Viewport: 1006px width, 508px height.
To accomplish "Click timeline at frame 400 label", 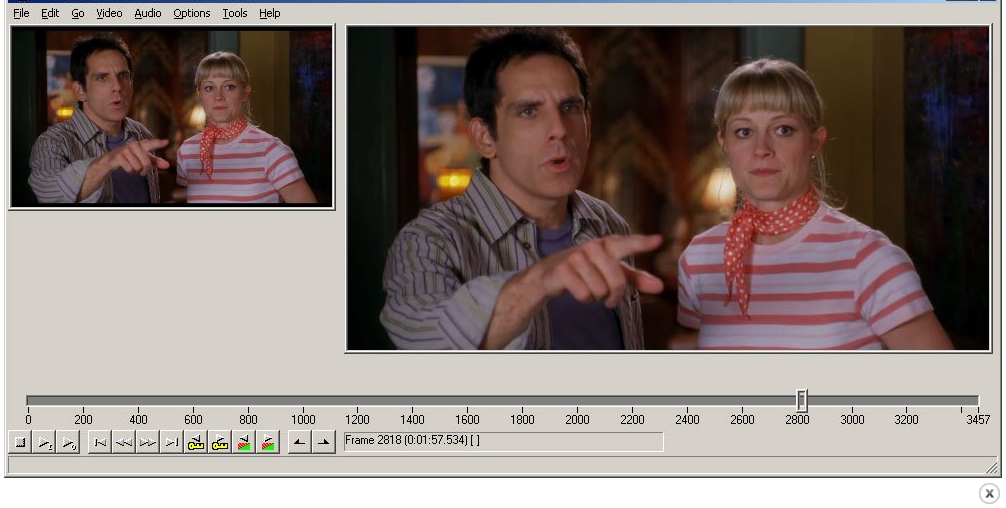I will pyautogui.click(x=138, y=419).
